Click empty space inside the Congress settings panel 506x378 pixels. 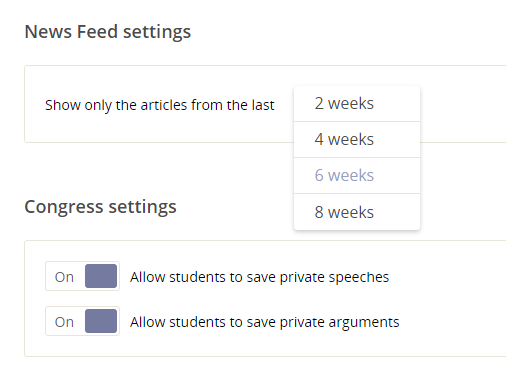click(x=450, y=300)
